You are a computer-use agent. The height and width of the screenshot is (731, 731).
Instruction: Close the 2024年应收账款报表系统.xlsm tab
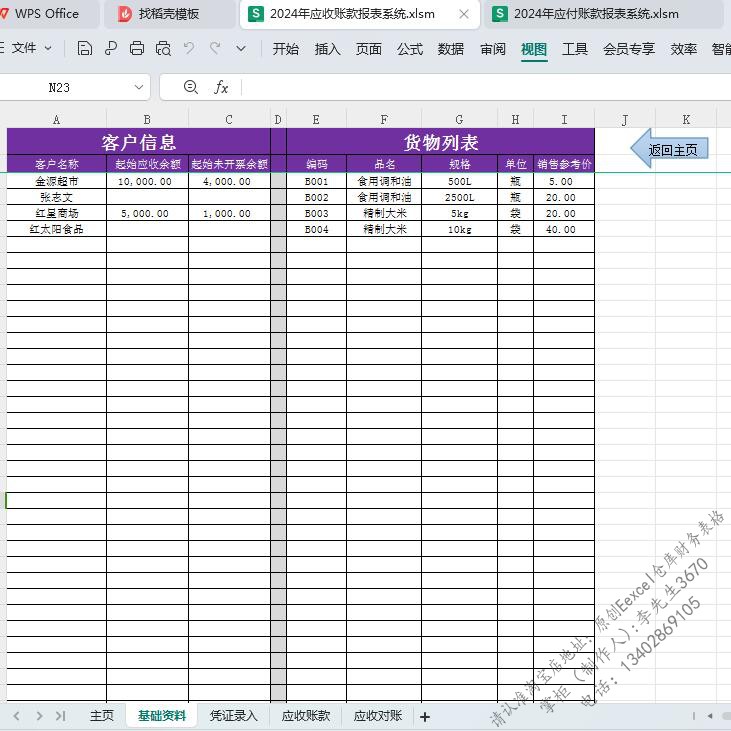tap(463, 14)
